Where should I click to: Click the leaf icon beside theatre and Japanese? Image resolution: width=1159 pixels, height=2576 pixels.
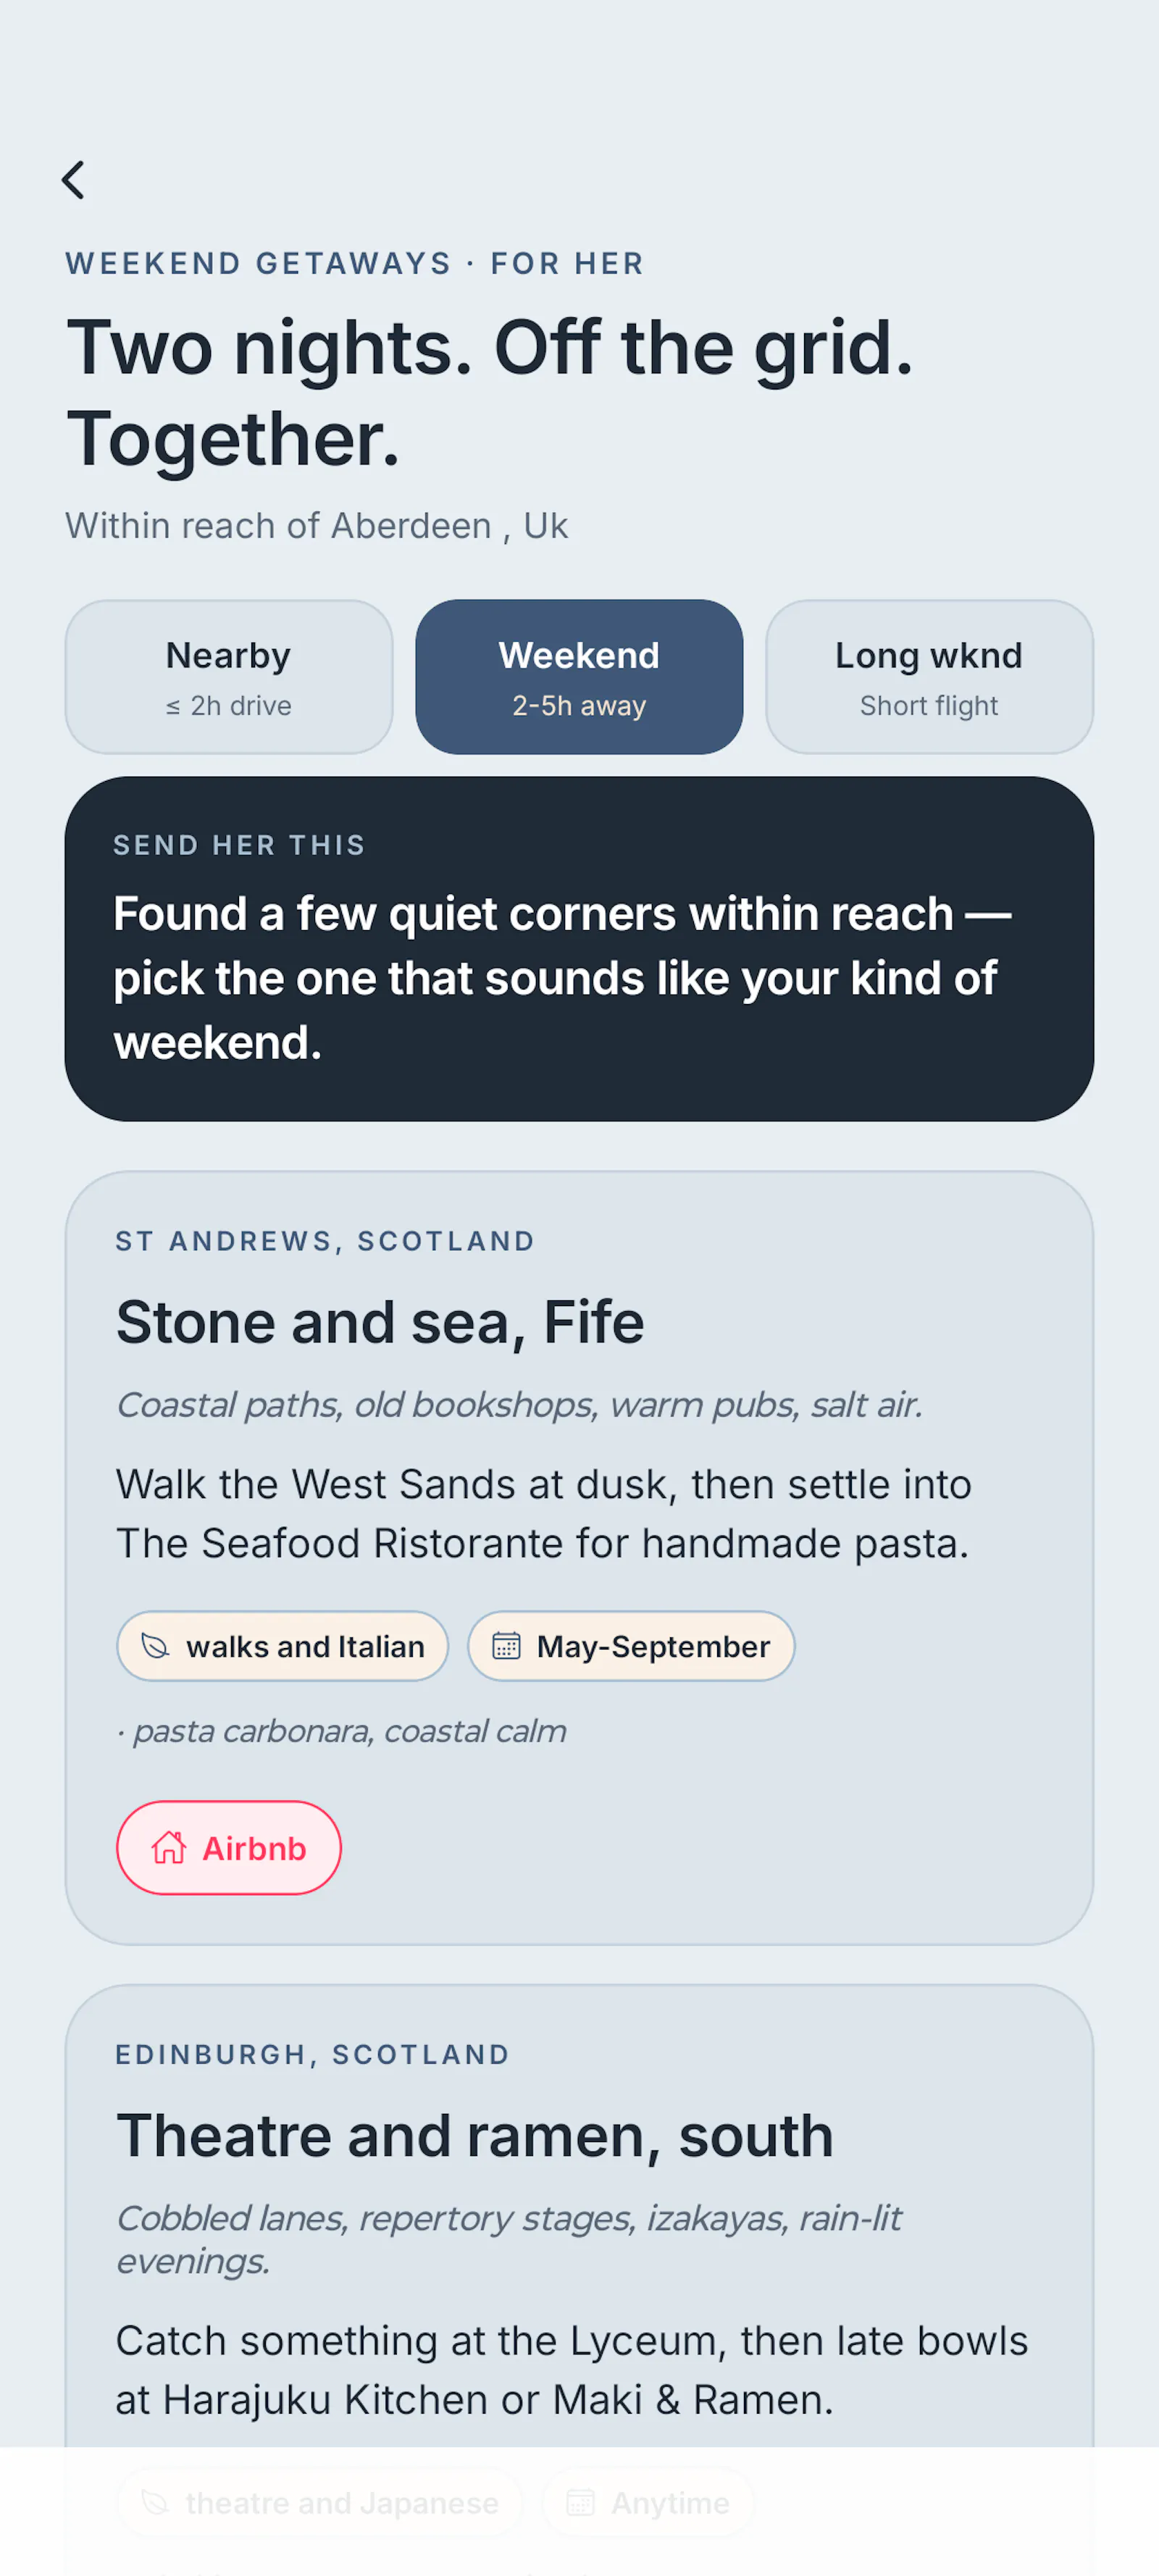tap(155, 2502)
